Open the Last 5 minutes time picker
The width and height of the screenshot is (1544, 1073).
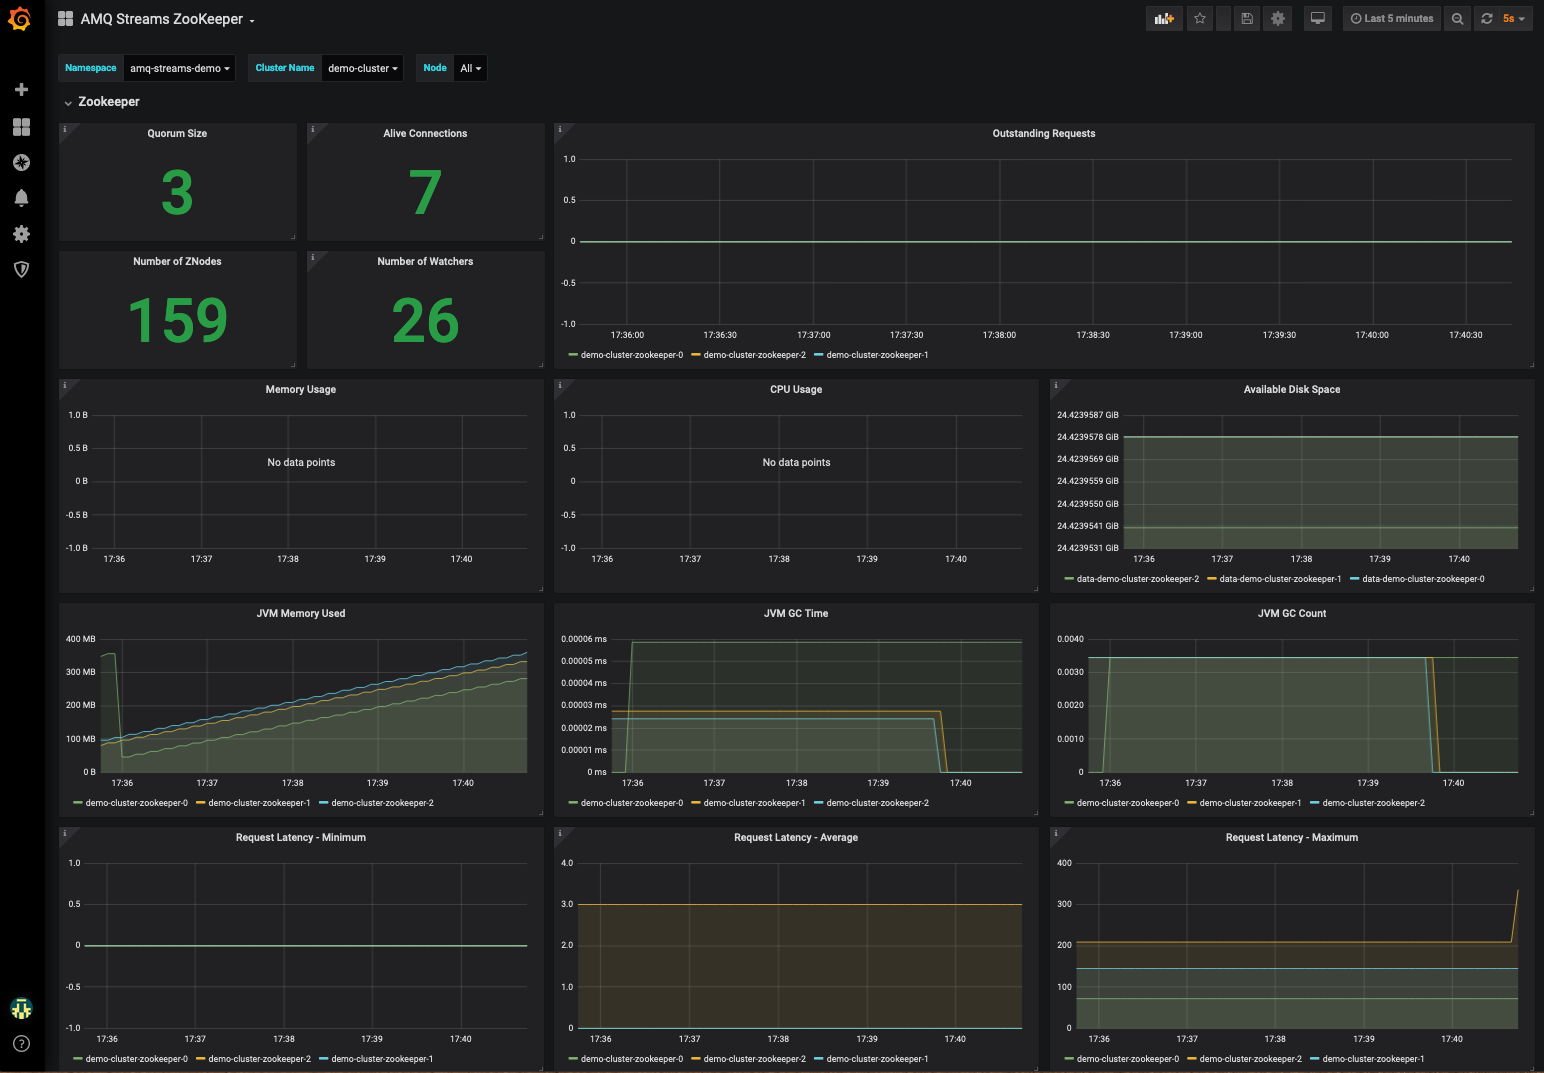pyautogui.click(x=1392, y=19)
